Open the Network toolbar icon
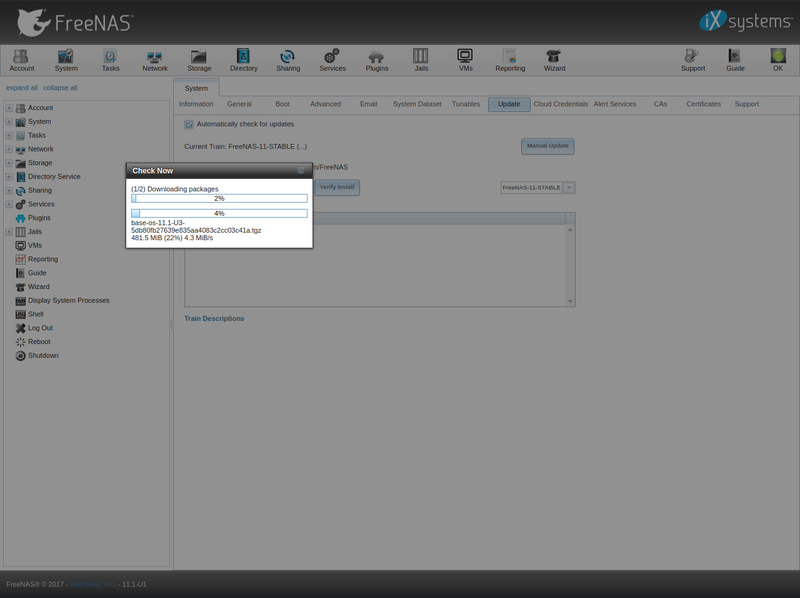 [155, 60]
